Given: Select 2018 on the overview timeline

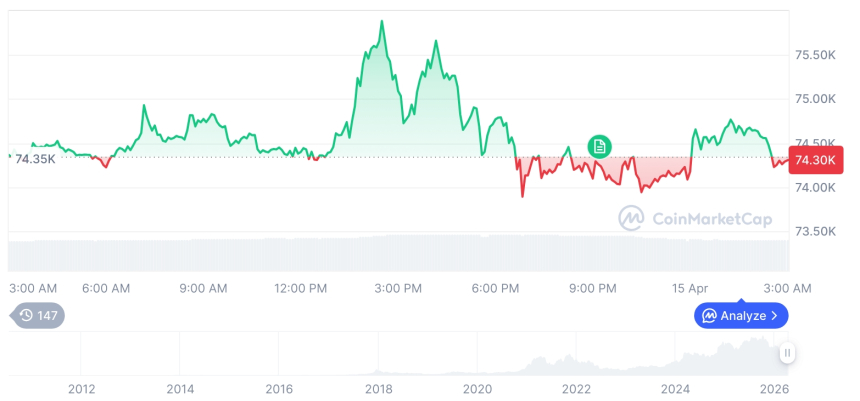Looking at the screenshot, I should click(x=378, y=388).
